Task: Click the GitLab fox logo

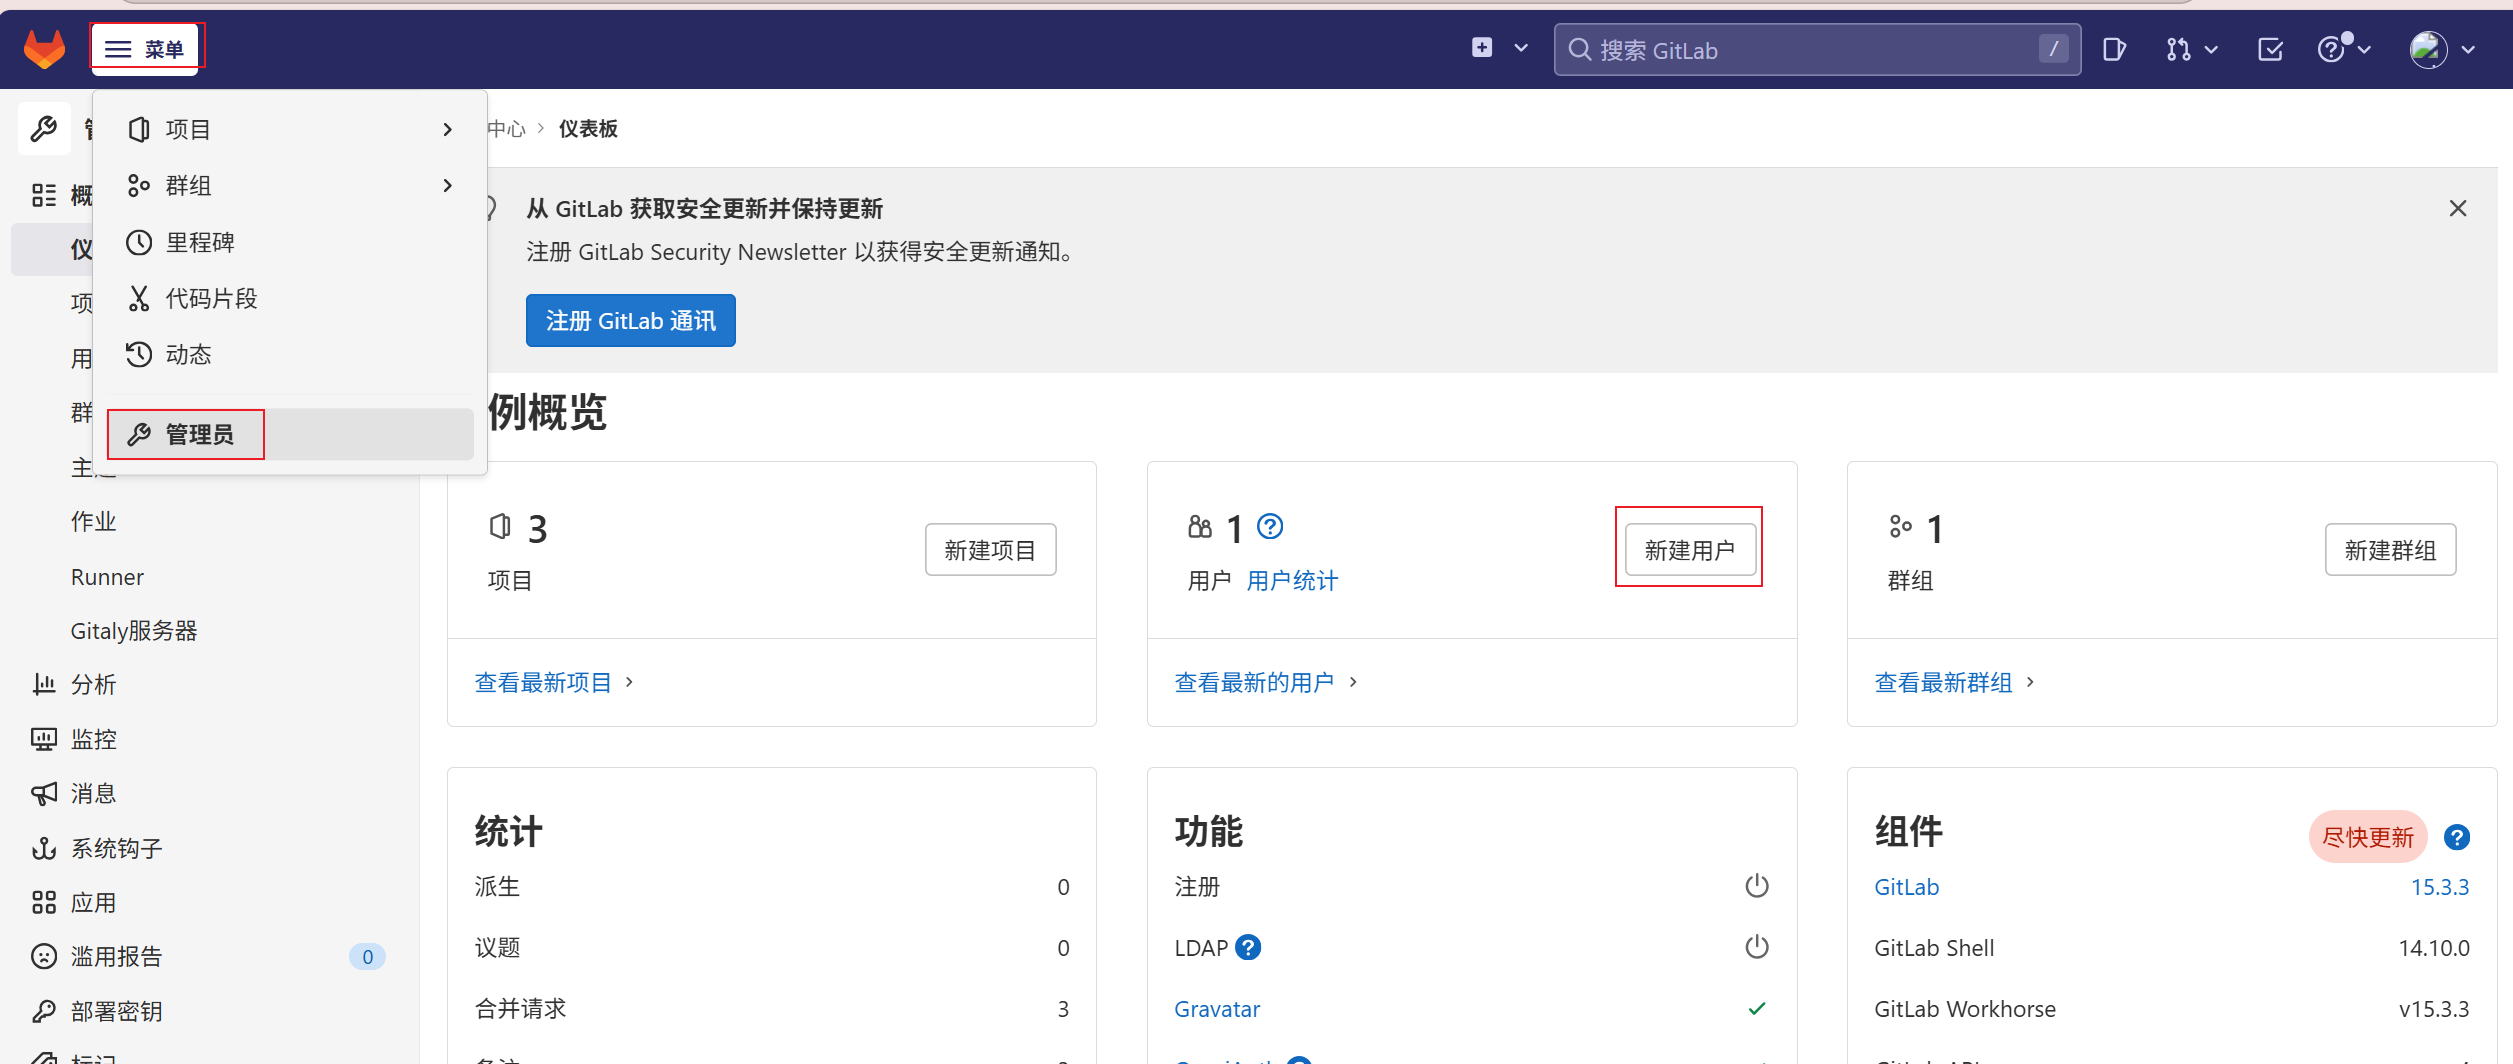Action: point(44,49)
